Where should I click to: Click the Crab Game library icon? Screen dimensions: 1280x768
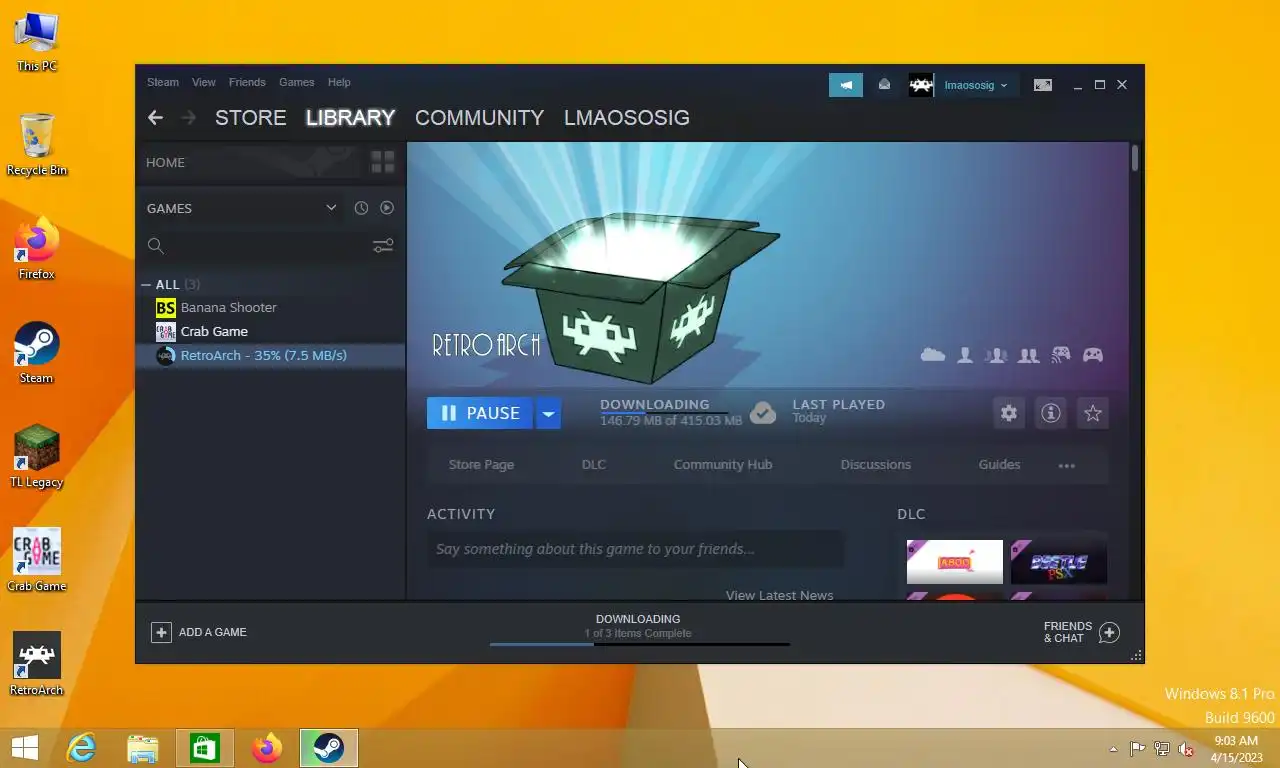(165, 331)
